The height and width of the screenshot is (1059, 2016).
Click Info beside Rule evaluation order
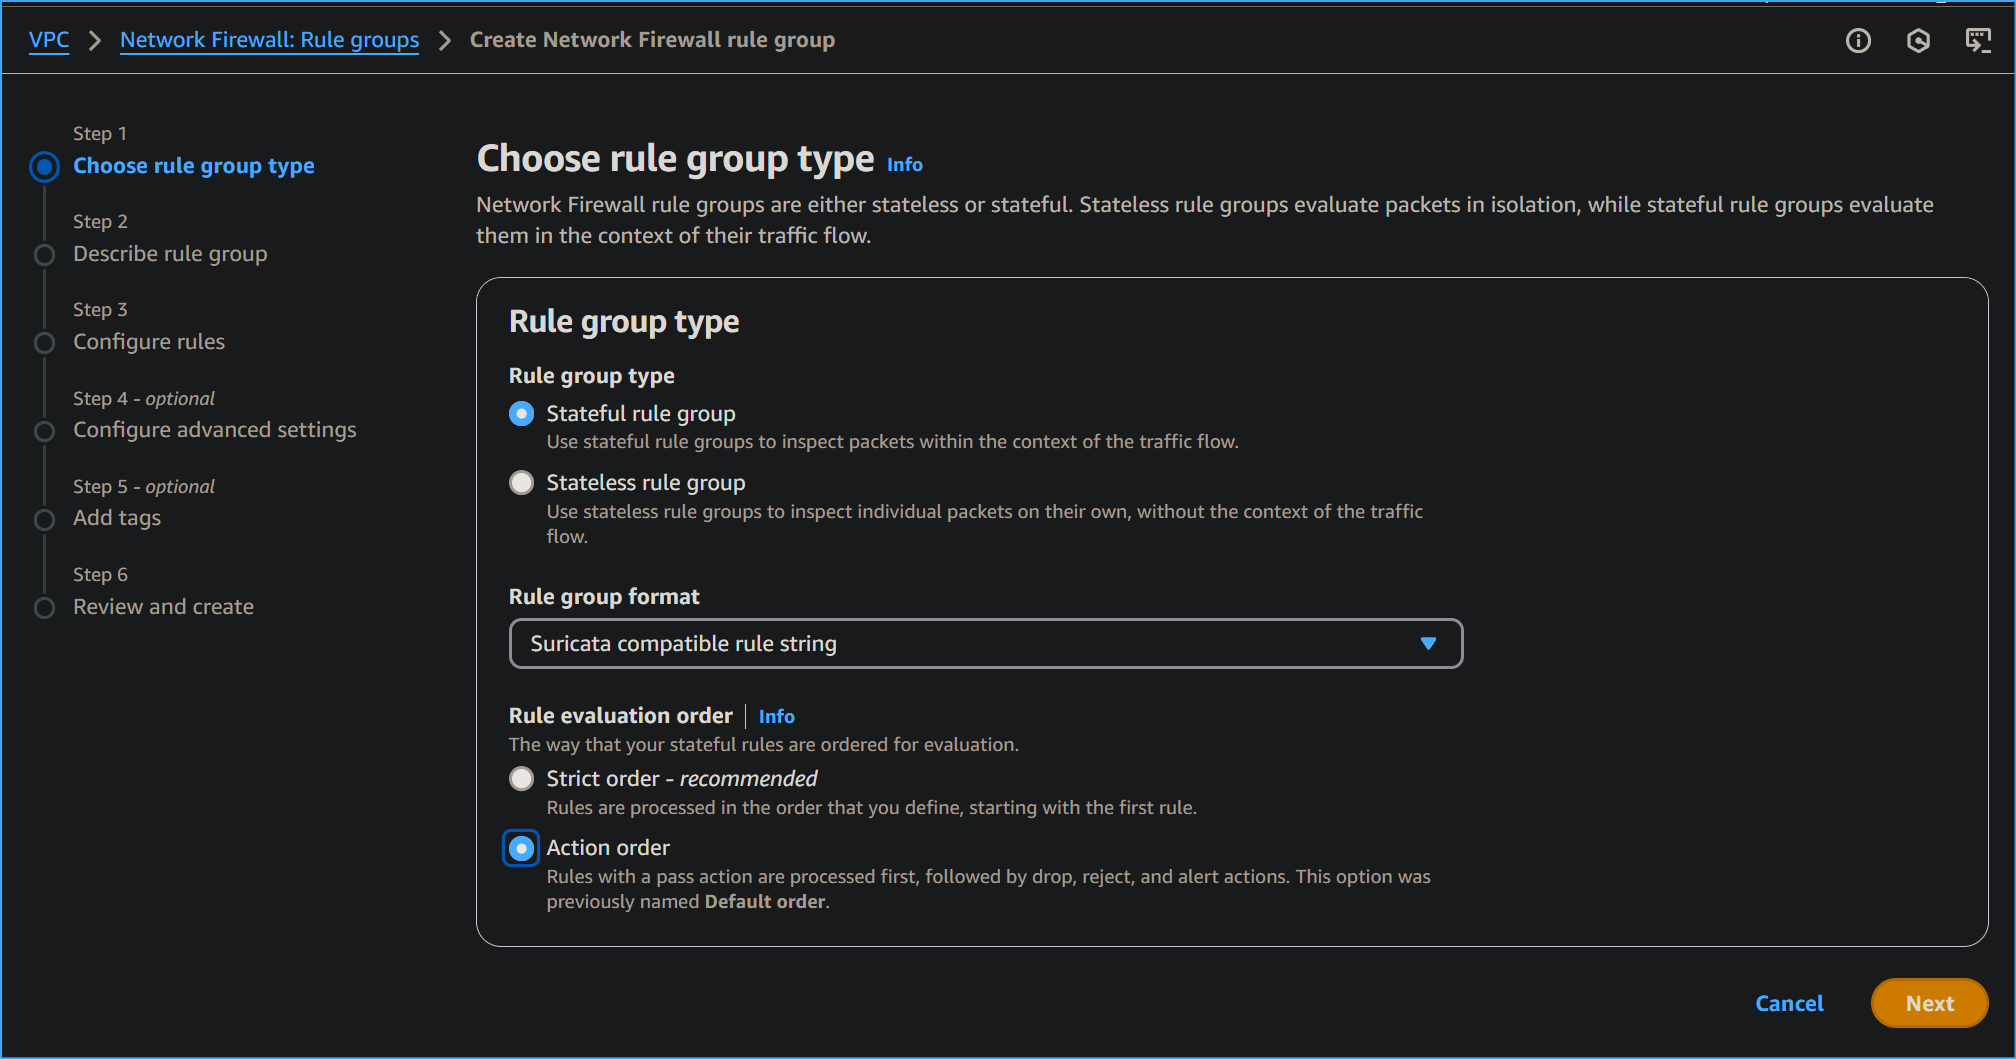[x=776, y=716]
